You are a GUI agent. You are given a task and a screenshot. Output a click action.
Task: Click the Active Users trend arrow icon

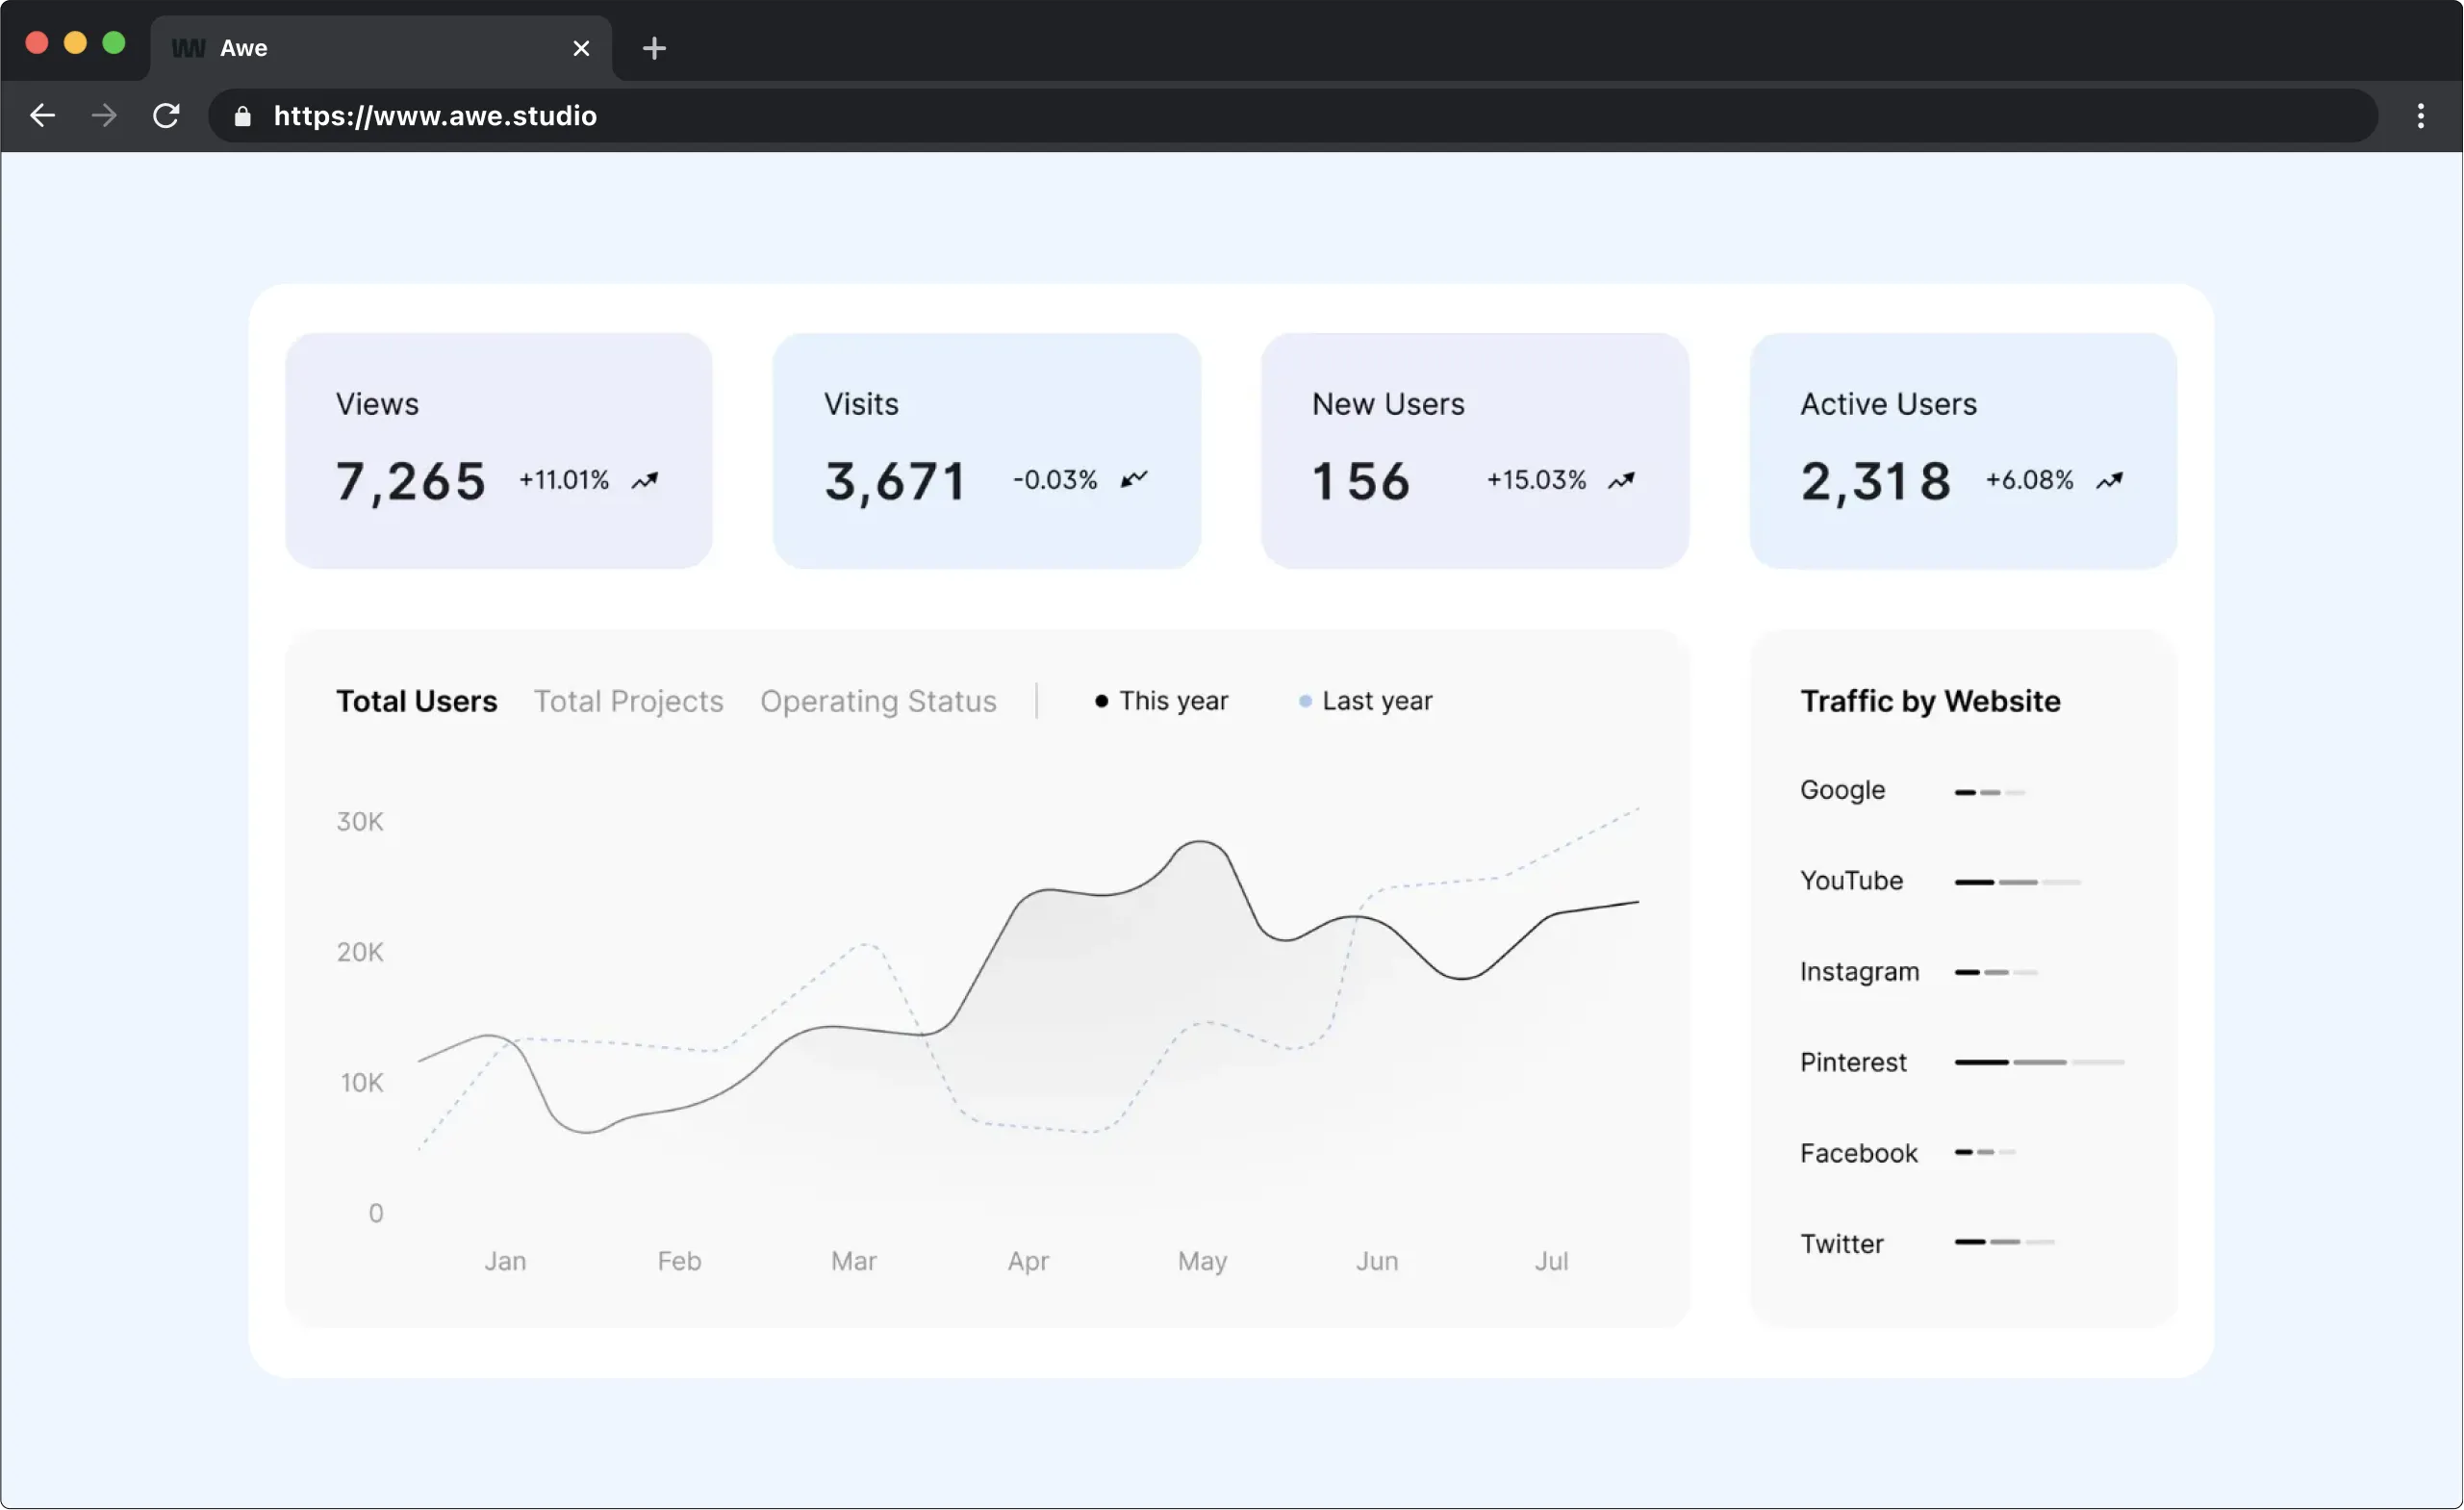(2110, 481)
